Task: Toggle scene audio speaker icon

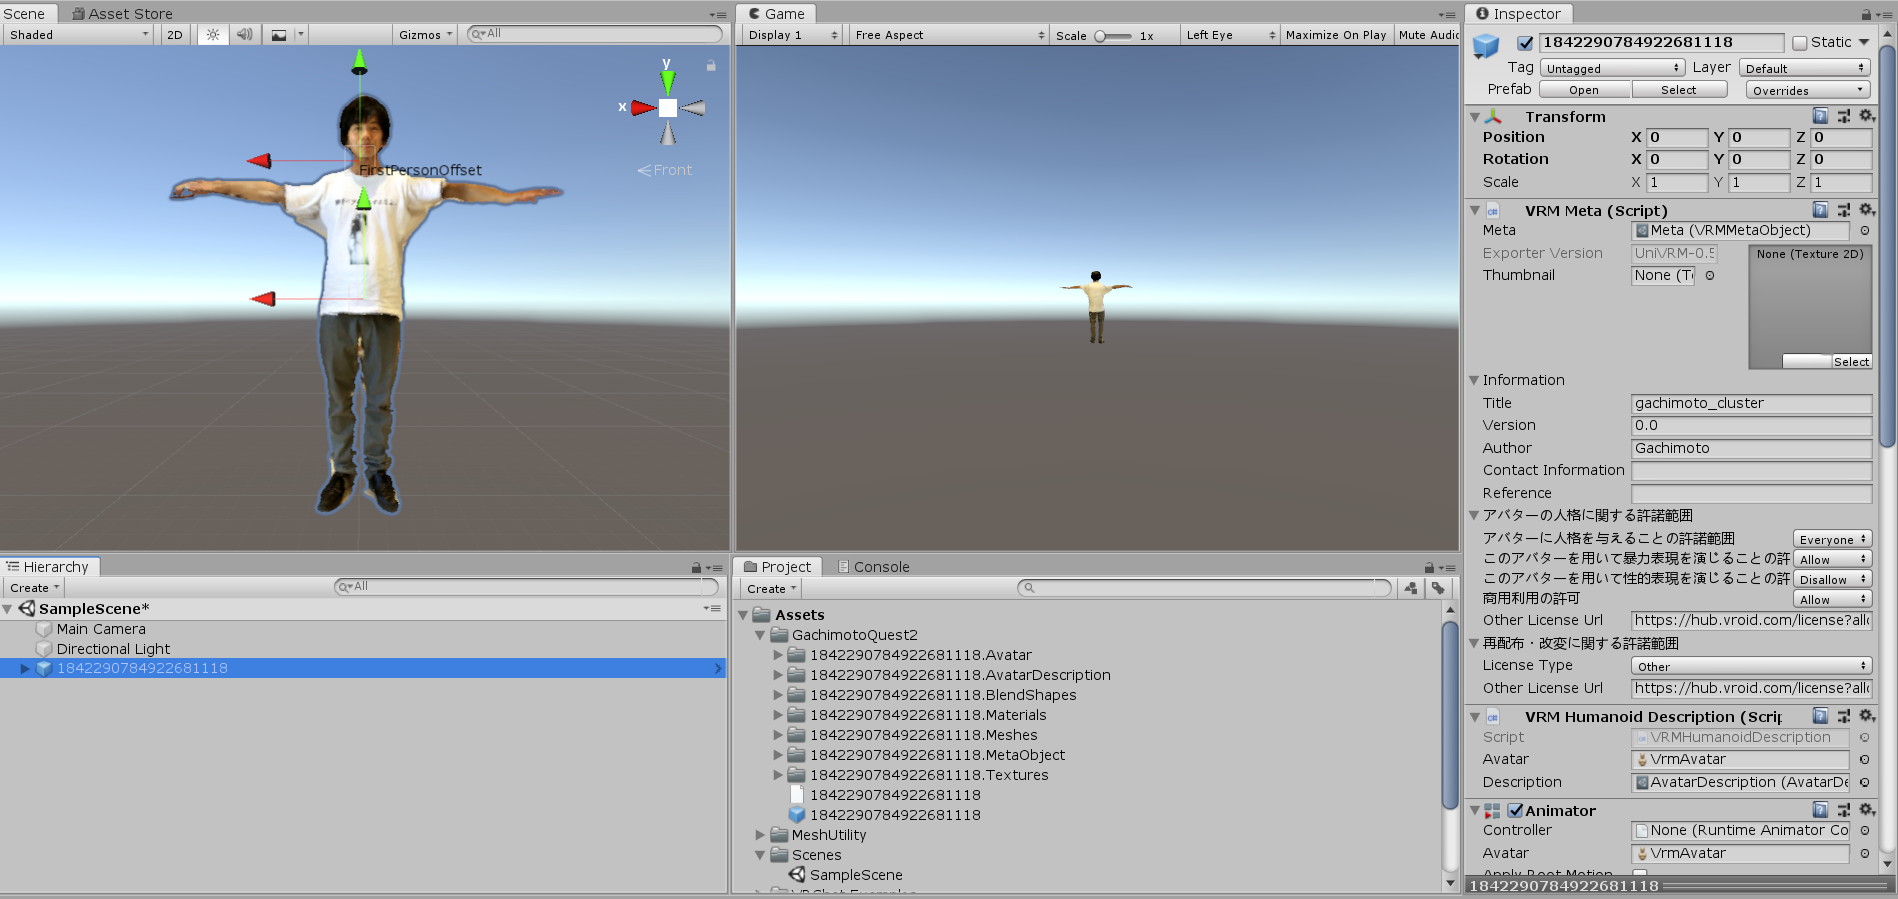Action: (x=244, y=34)
